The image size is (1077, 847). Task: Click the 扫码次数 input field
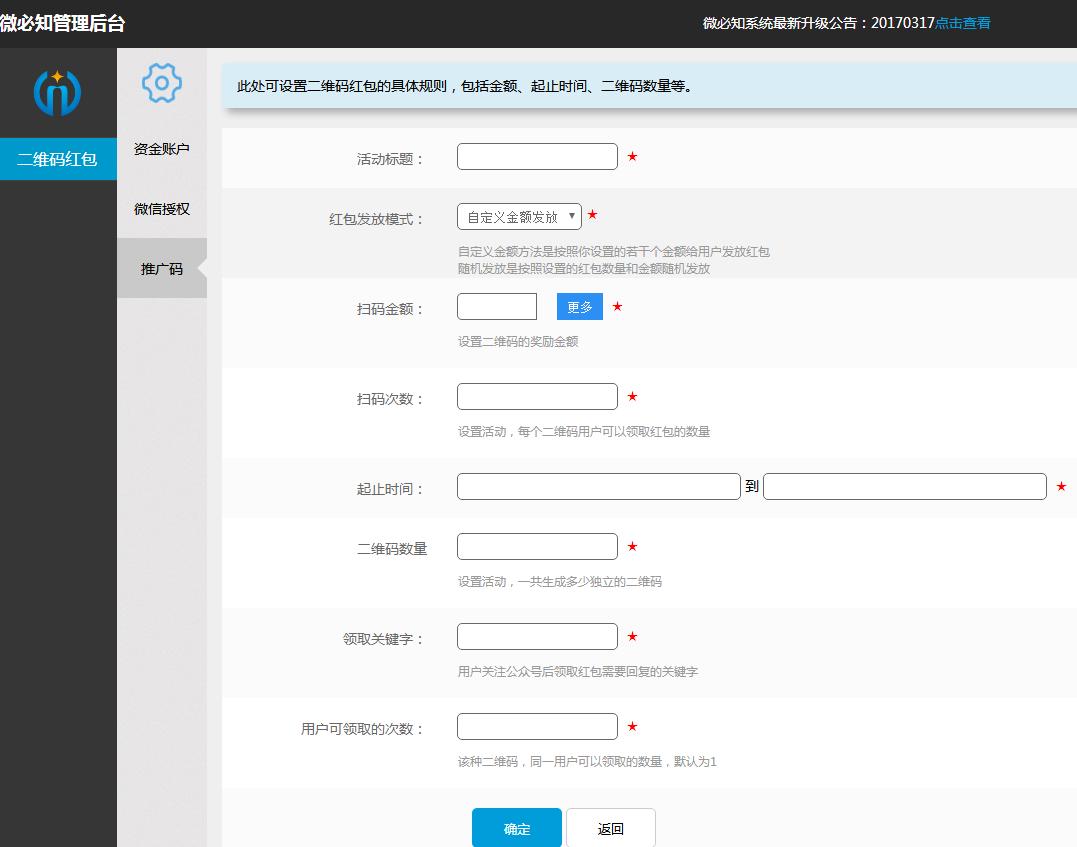pyautogui.click(x=537, y=396)
